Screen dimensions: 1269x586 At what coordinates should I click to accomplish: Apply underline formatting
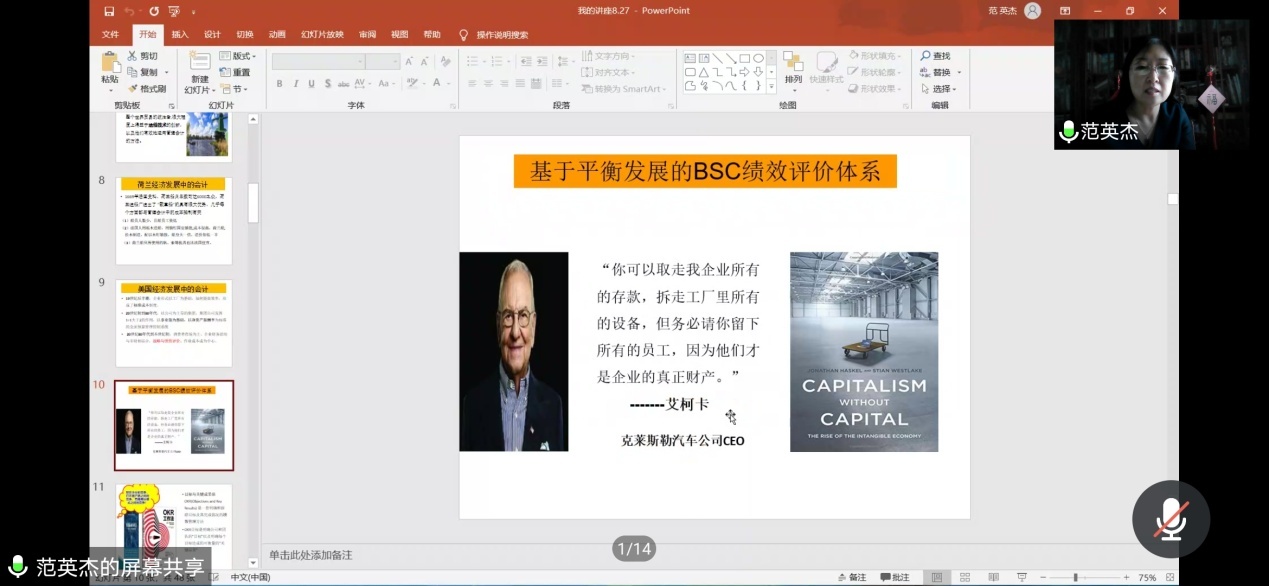coord(312,83)
